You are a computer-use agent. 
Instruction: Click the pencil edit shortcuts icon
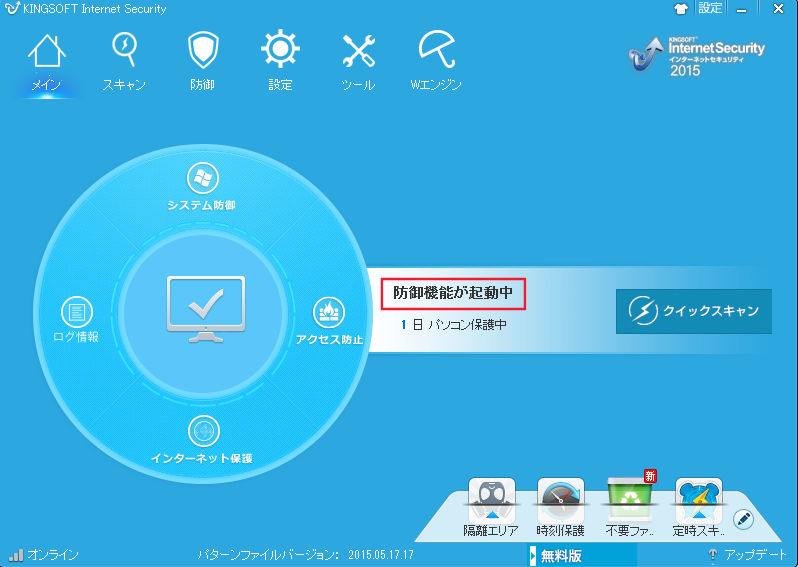tap(744, 519)
